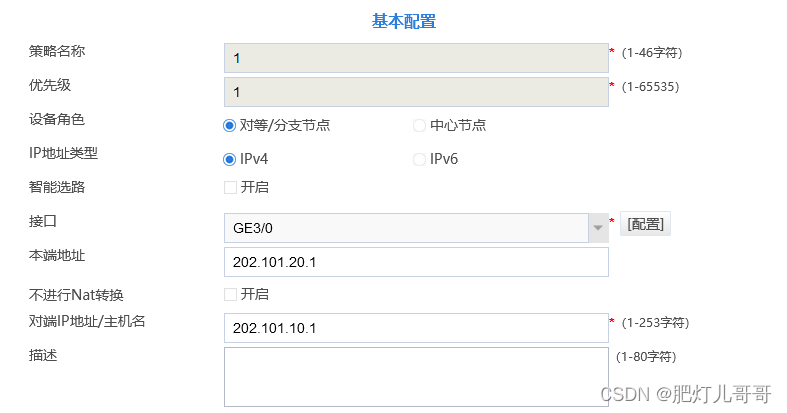Focus the 本端地址 field with 202.101.20.1
The height and width of the screenshot is (413, 787).
click(x=416, y=262)
